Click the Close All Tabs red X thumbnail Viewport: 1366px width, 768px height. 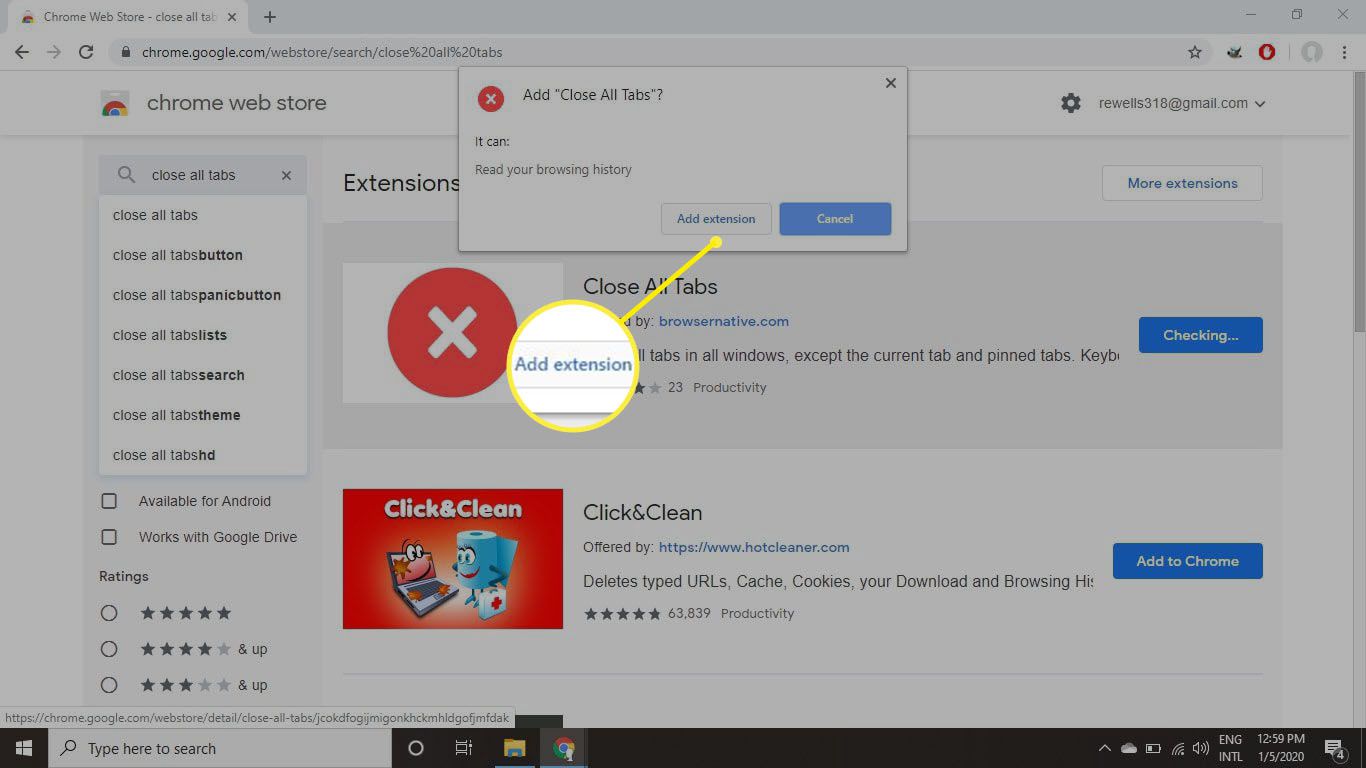pos(453,333)
